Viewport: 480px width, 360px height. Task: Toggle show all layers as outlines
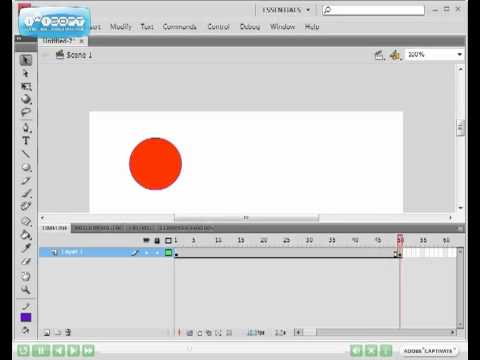(168, 240)
